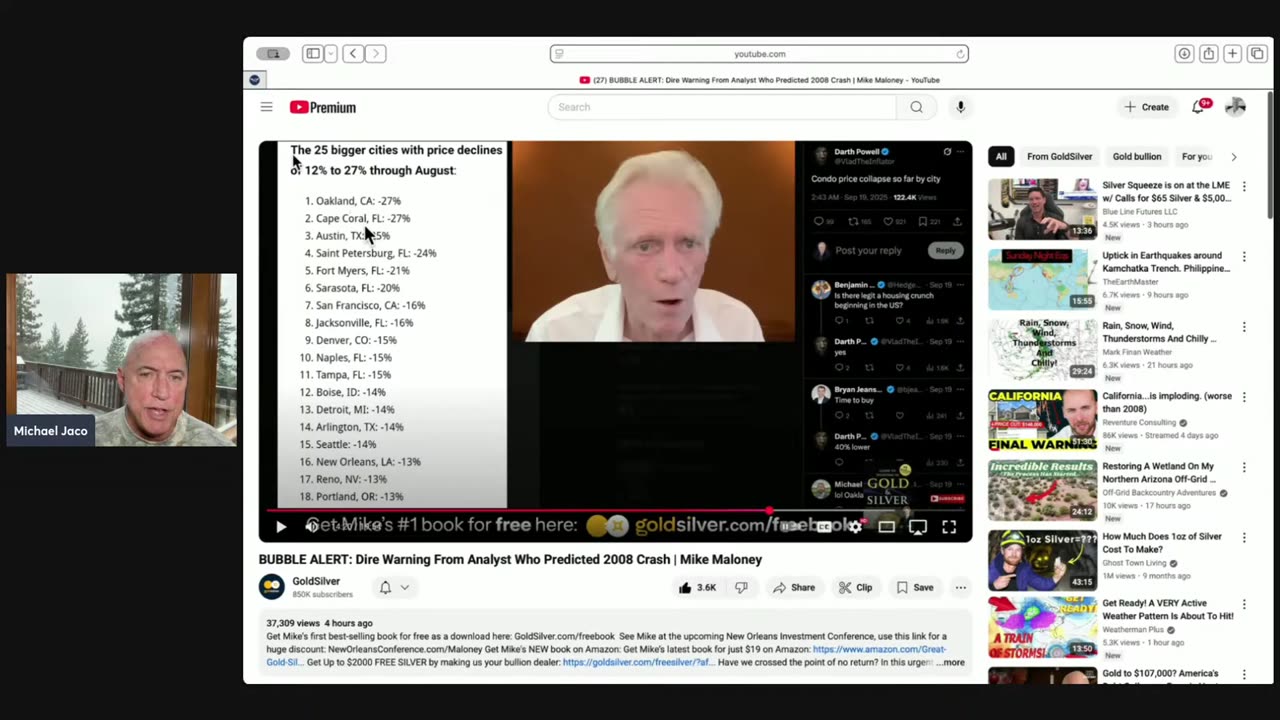The height and width of the screenshot is (720, 1280).
Task: Select the For you chip
Action: [x=1197, y=156]
